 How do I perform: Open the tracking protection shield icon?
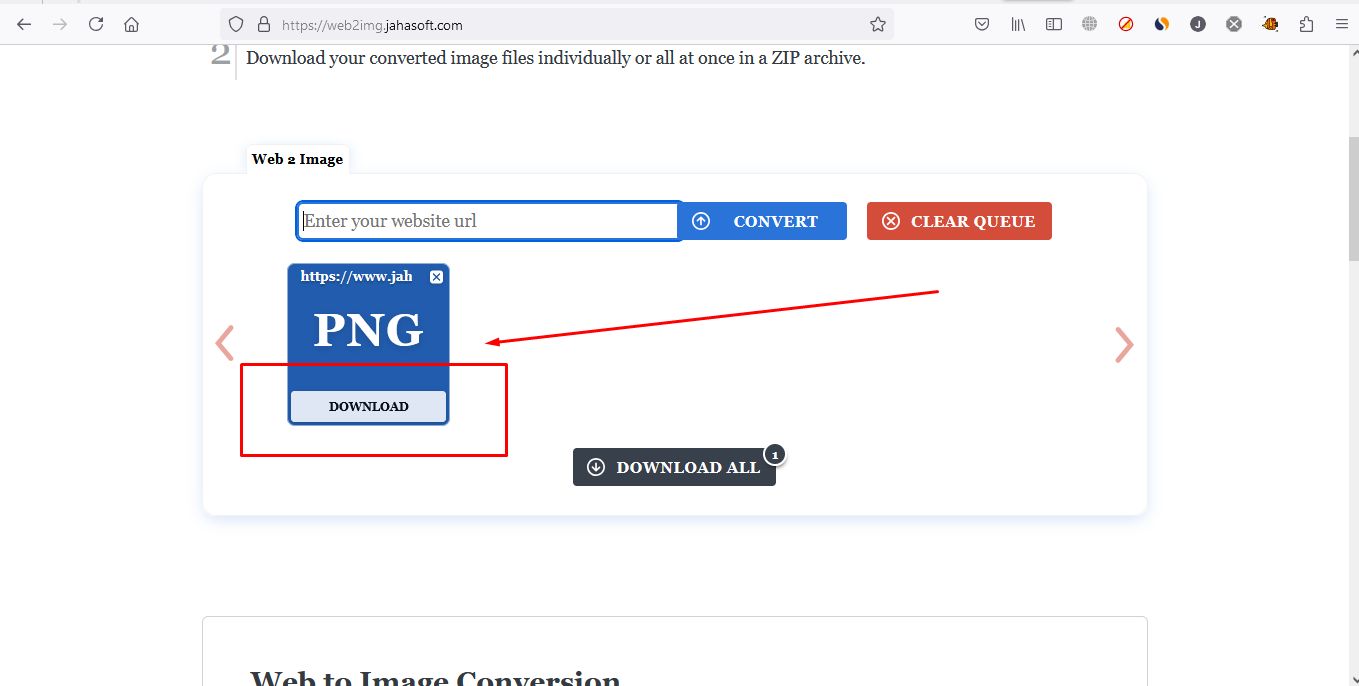(x=236, y=24)
